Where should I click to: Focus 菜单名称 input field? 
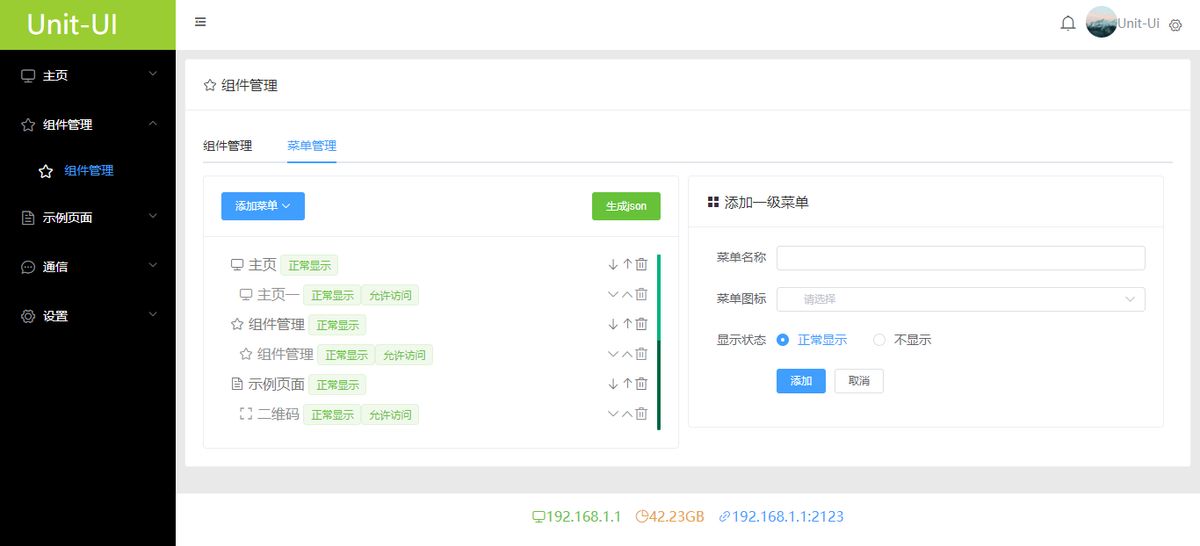(x=961, y=258)
